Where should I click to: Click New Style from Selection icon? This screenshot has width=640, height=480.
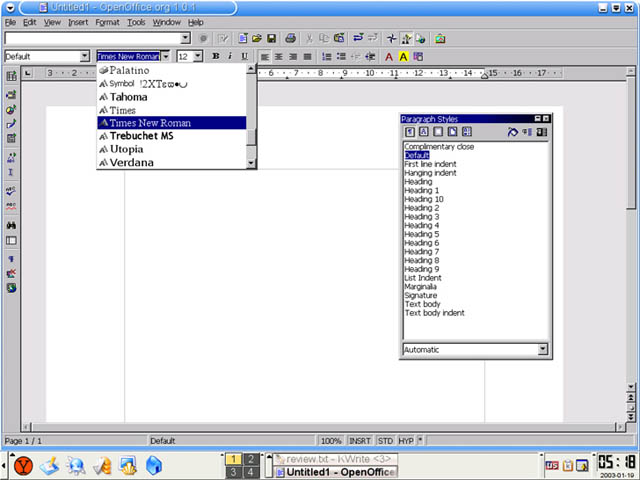pyautogui.click(x=527, y=132)
